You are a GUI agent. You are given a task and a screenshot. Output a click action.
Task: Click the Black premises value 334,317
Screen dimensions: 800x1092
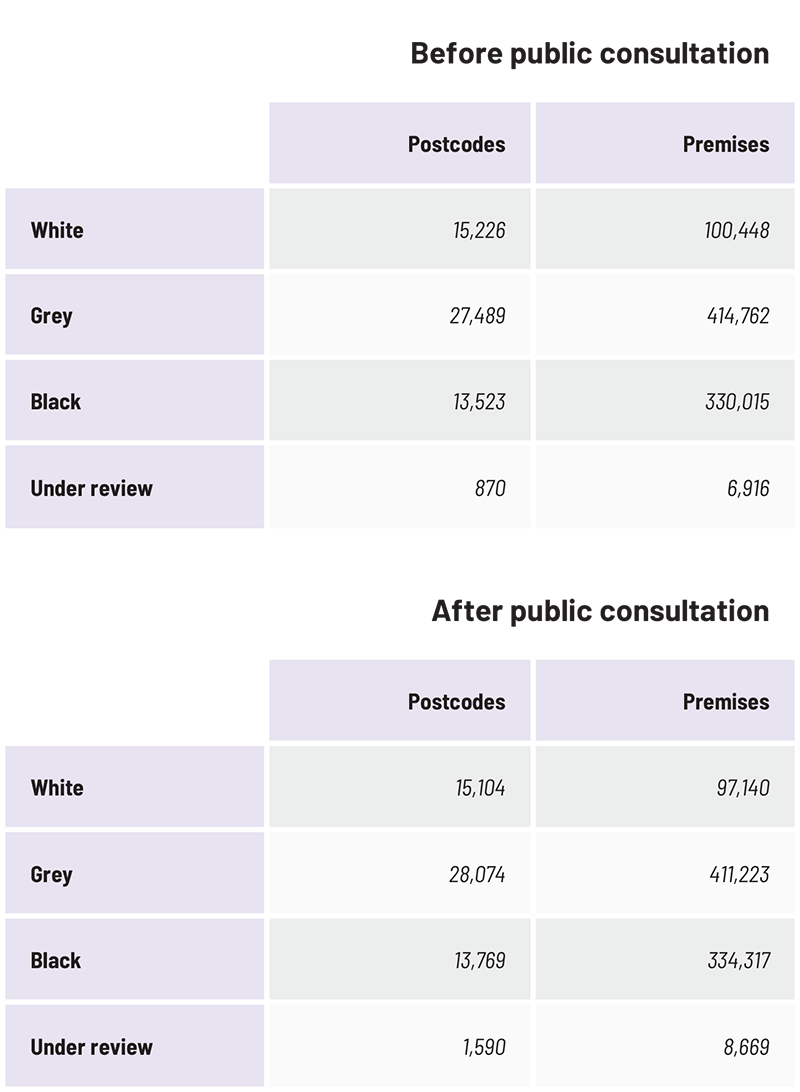point(737,961)
